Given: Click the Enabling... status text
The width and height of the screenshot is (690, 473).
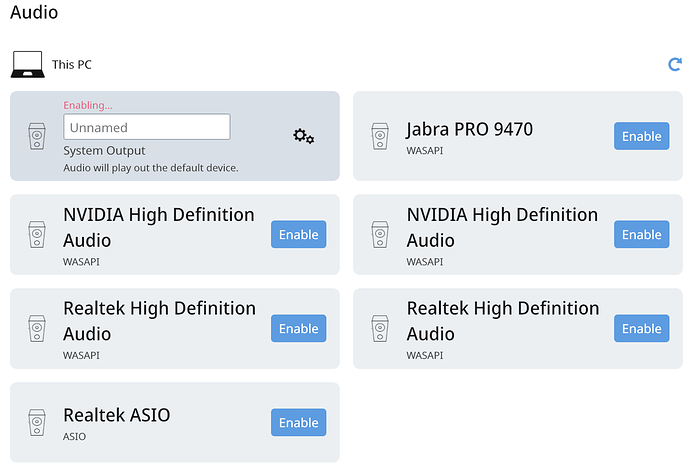Looking at the screenshot, I should point(88,105).
